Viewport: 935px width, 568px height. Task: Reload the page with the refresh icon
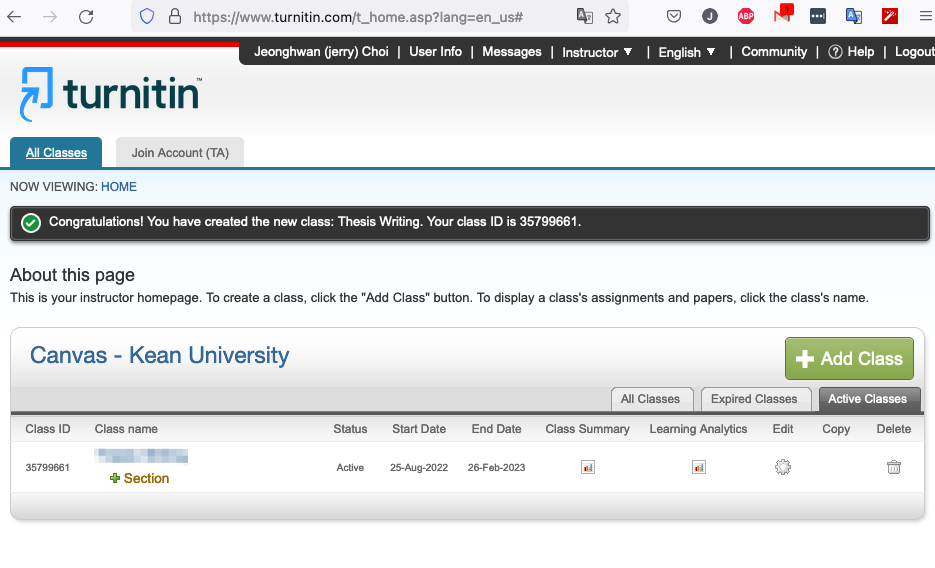pyautogui.click(x=86, y=17)
